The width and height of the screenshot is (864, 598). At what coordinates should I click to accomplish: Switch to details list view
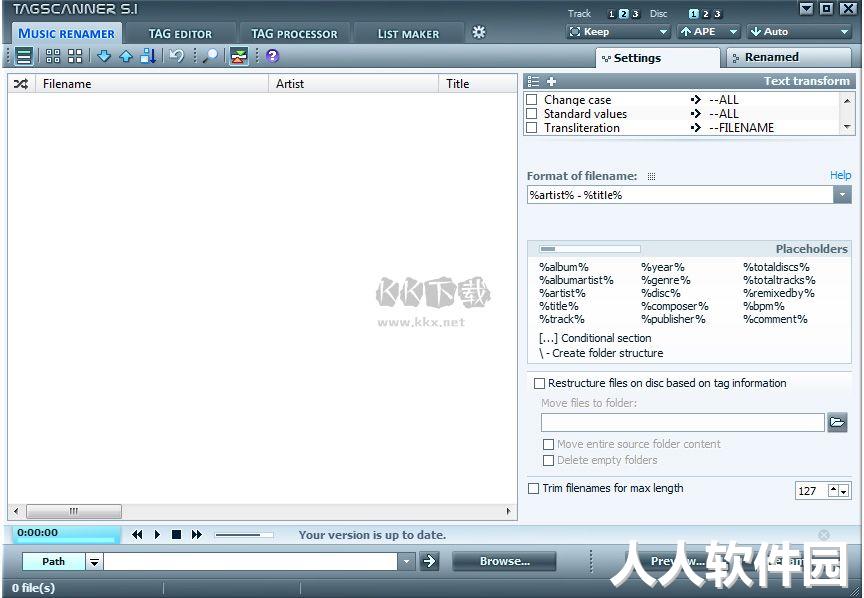(24, 56)
